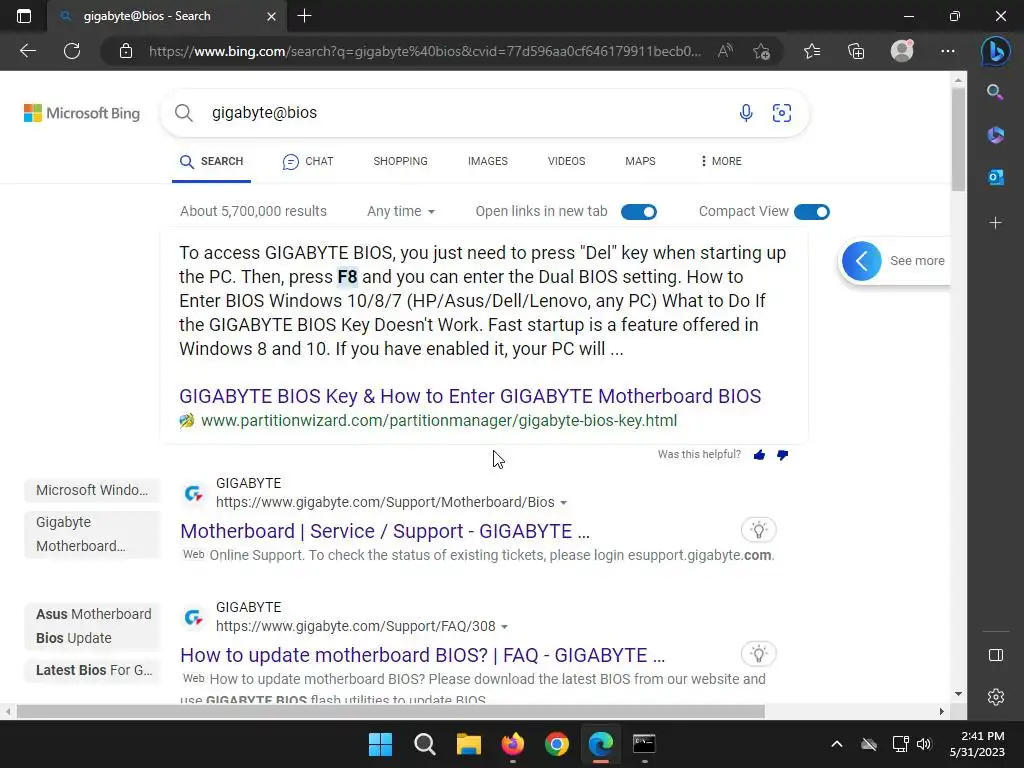The image size is (1024, 768).
Task: Open the tab actions menu icon
Action: [24, 16]
